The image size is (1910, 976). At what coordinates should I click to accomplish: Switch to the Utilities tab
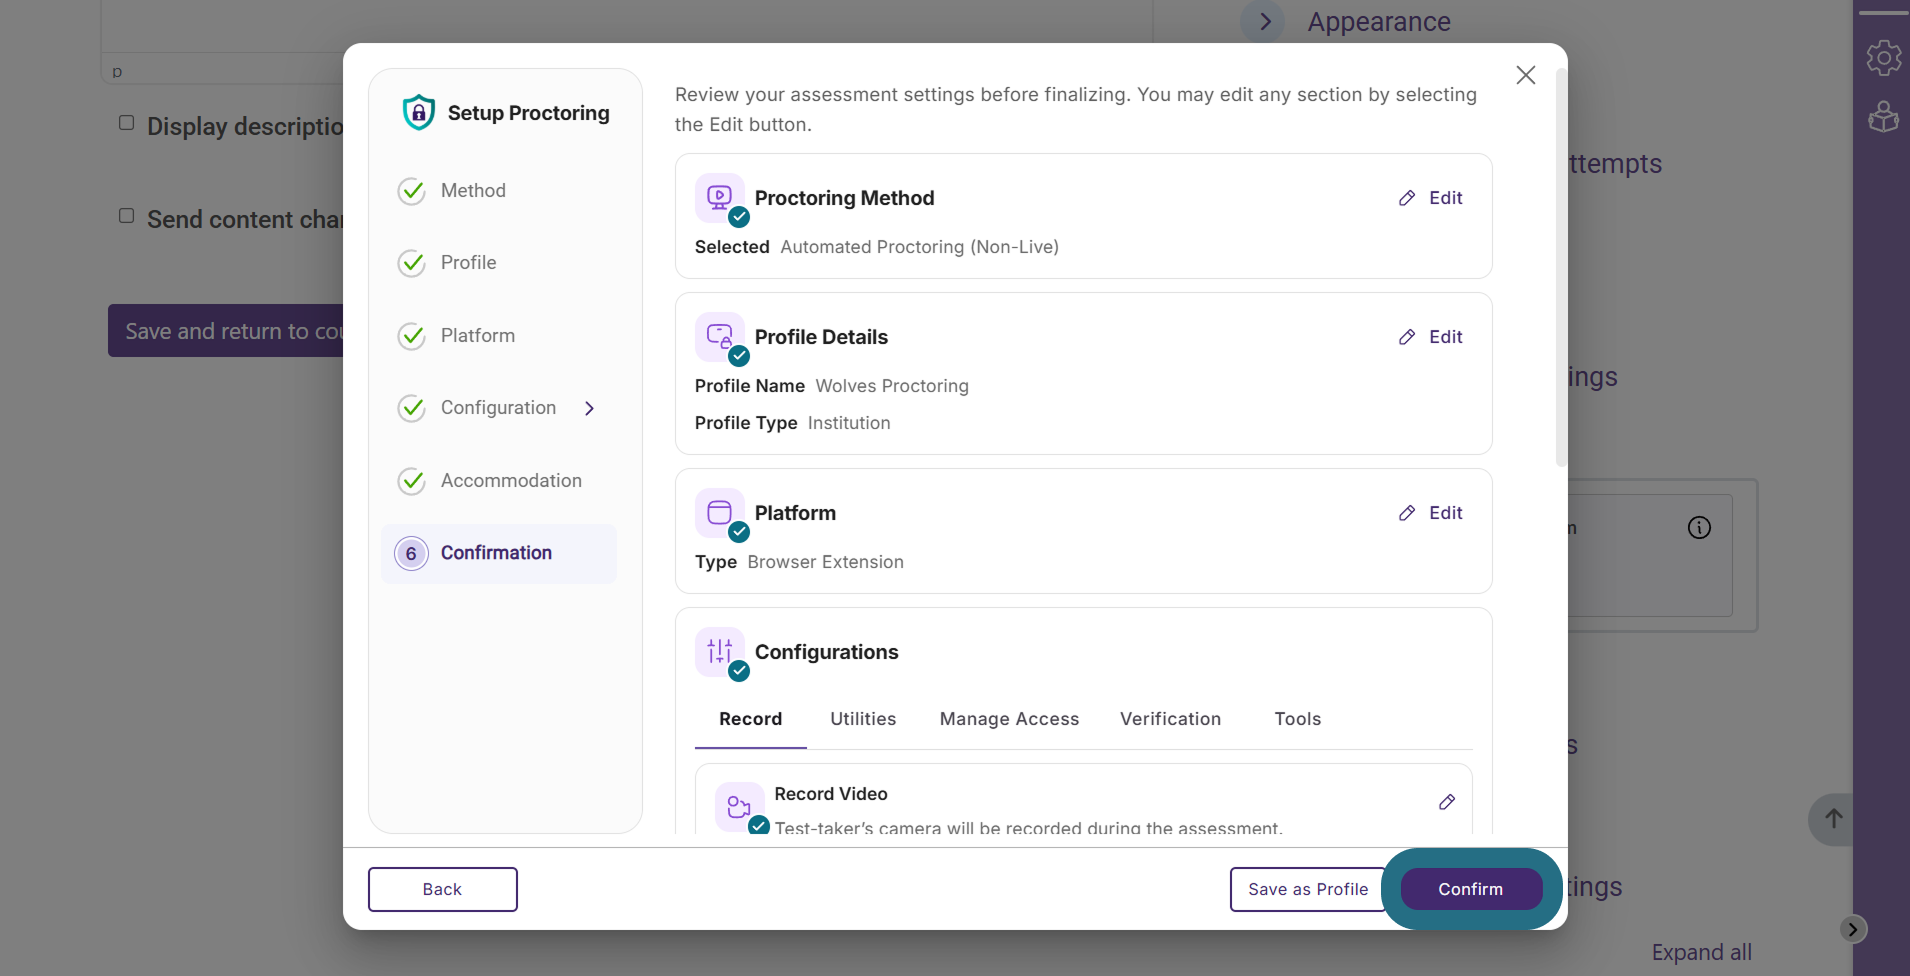click(x=863, y=719)
